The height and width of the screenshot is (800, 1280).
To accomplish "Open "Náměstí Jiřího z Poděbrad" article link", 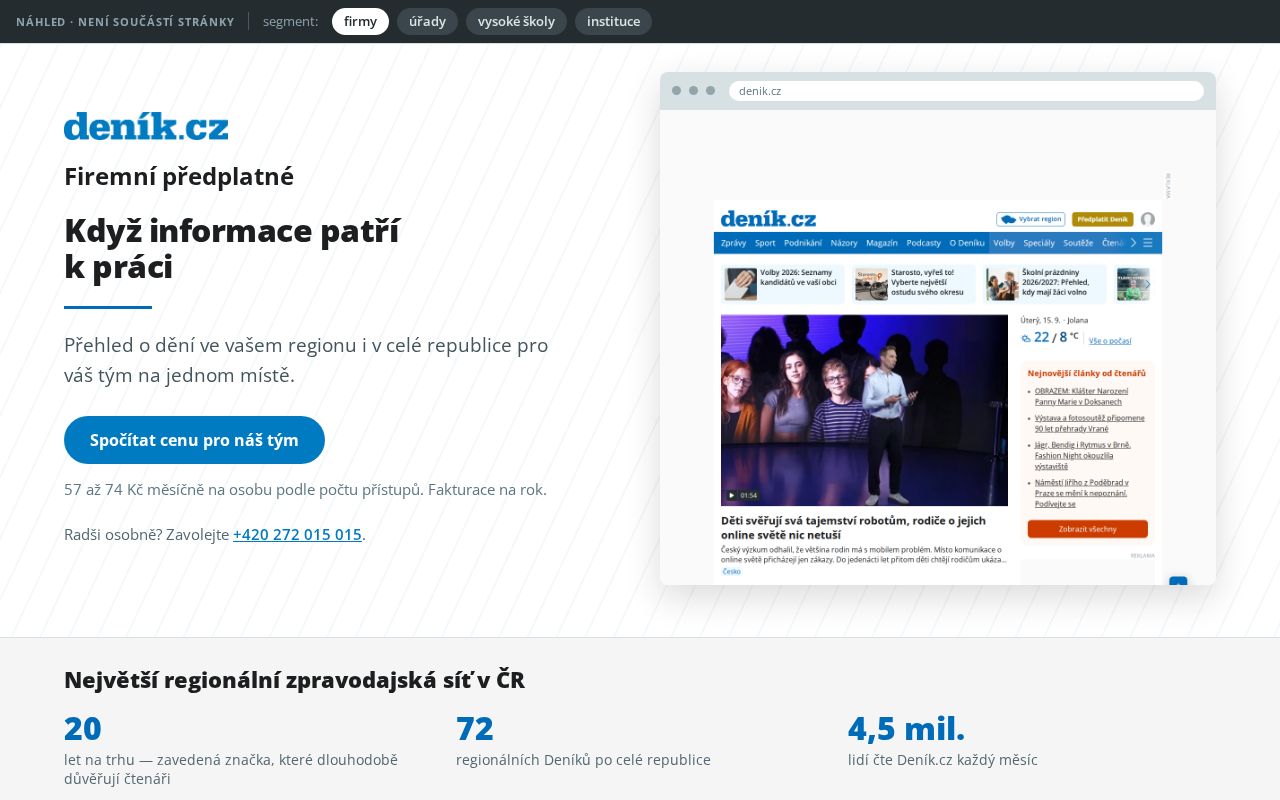I will coord(1082,493).
